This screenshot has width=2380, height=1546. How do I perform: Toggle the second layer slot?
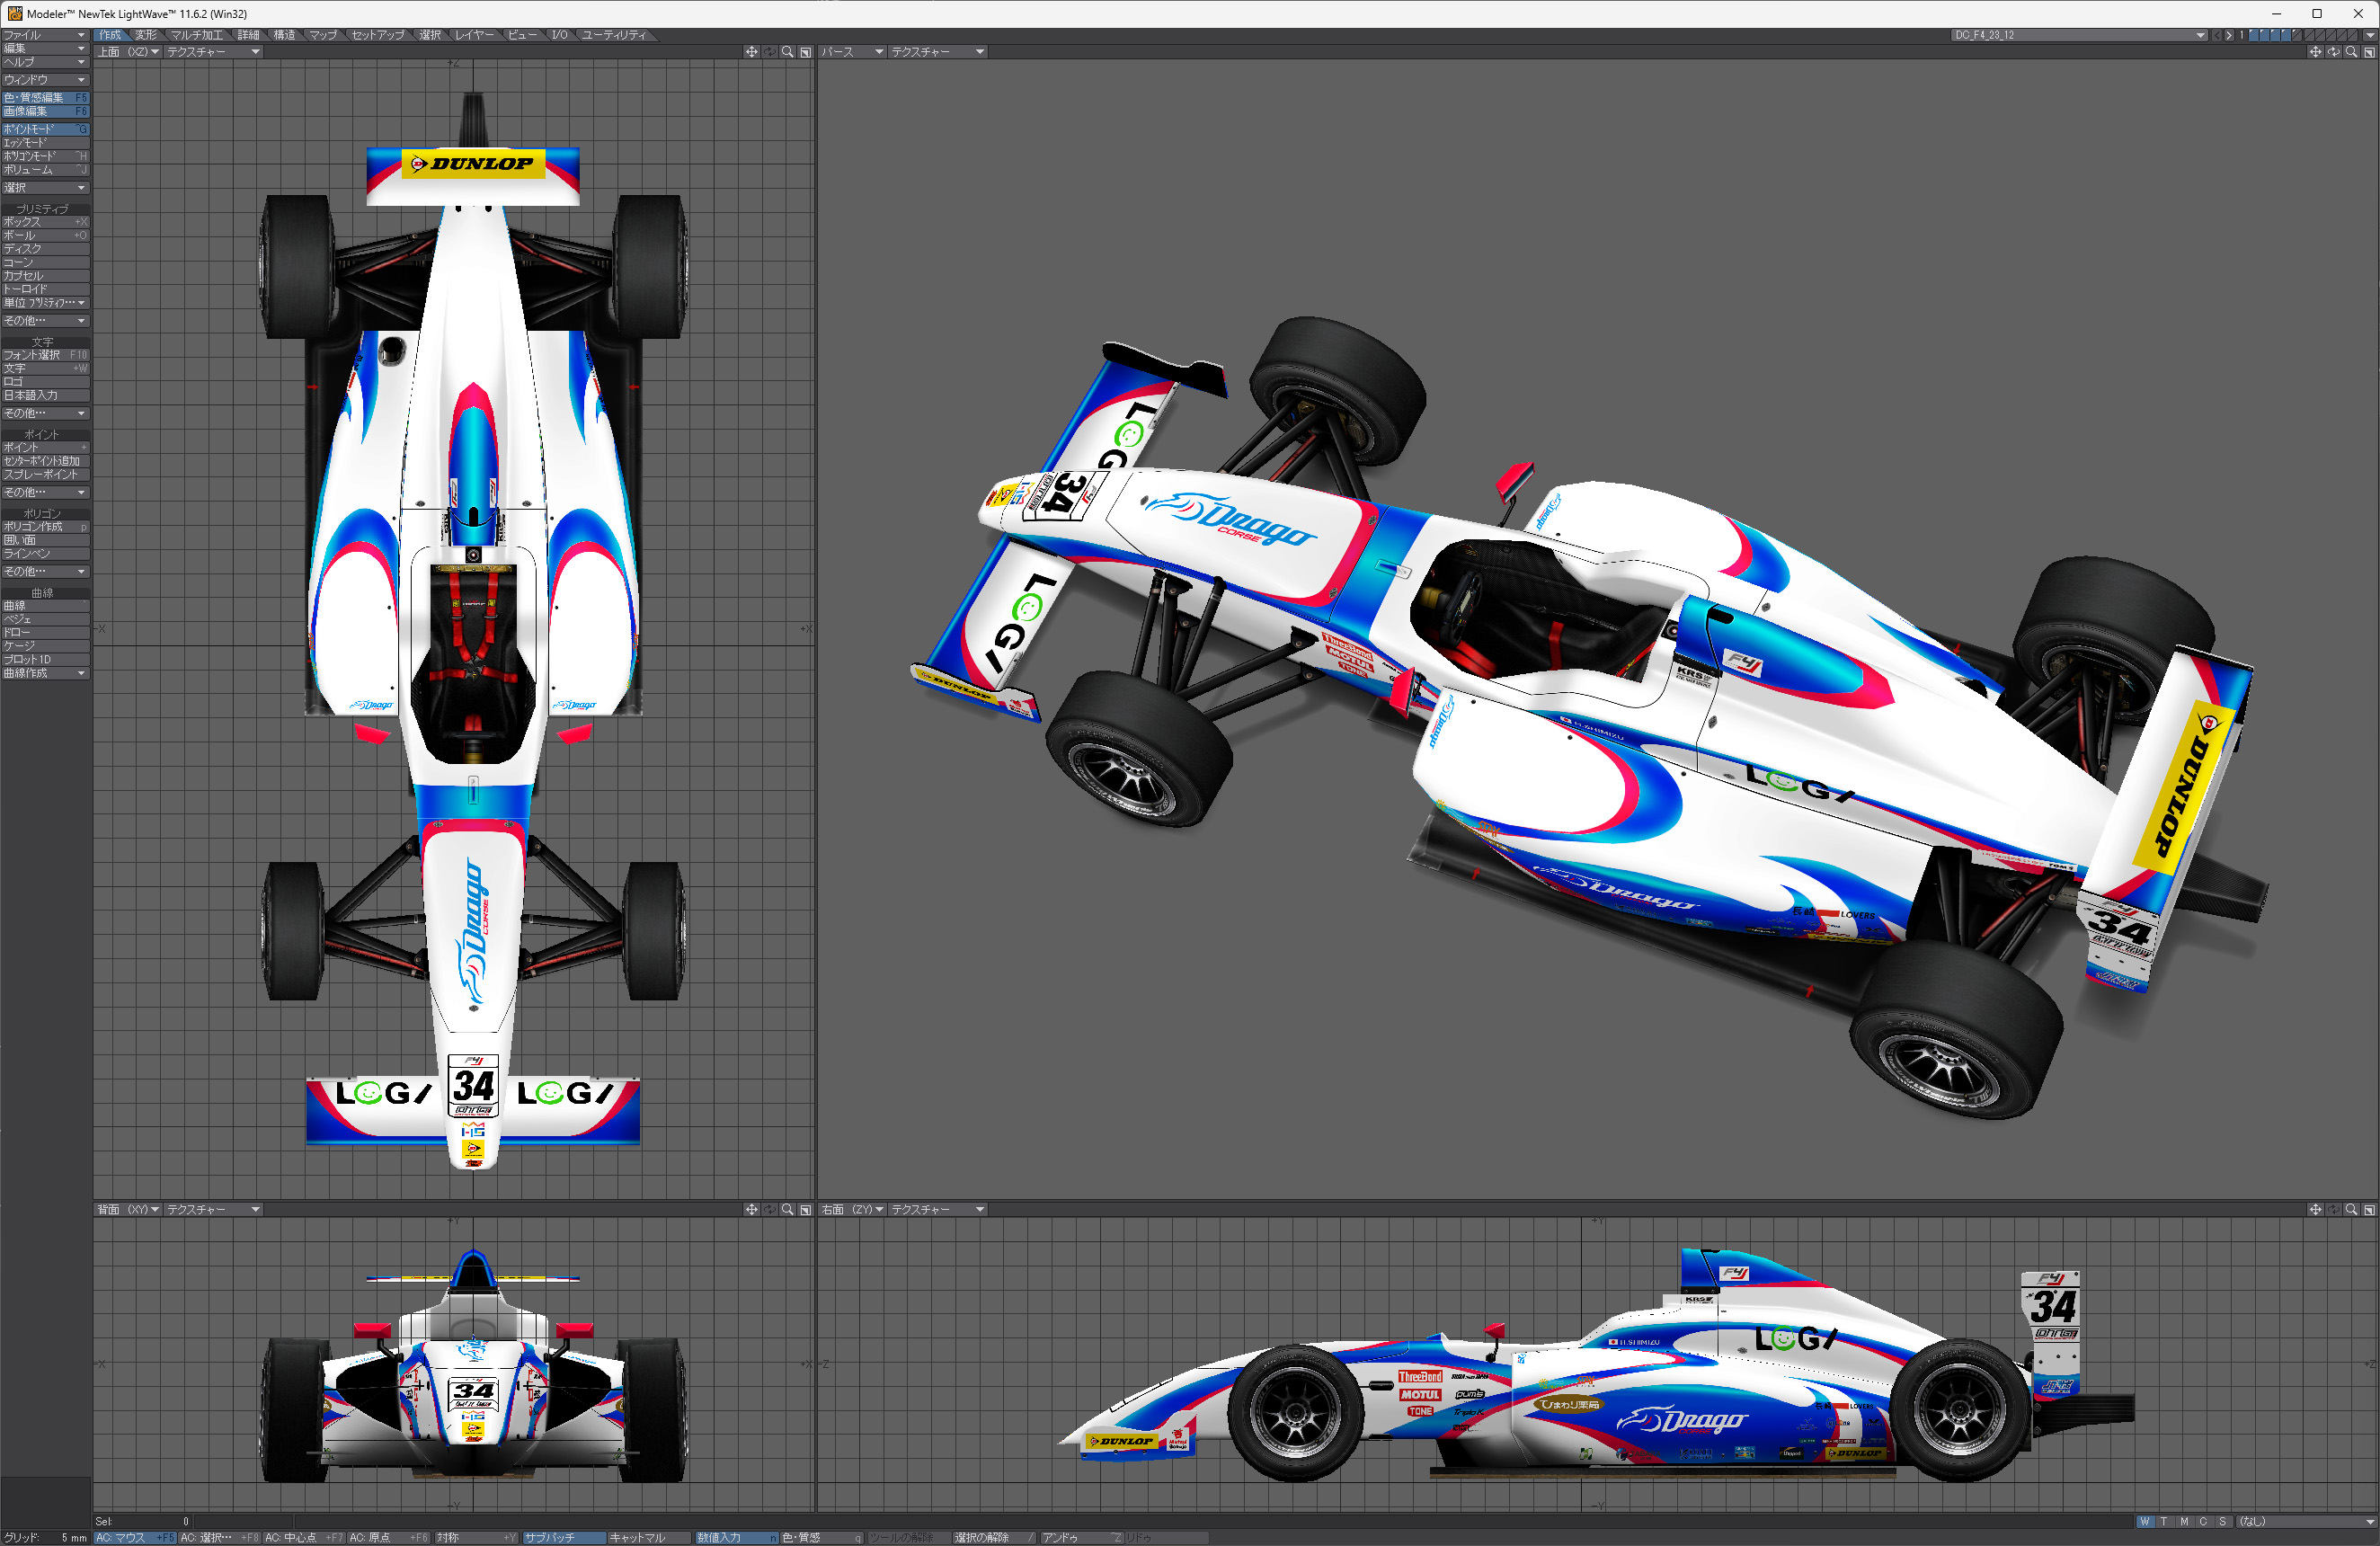(2265, 35)
